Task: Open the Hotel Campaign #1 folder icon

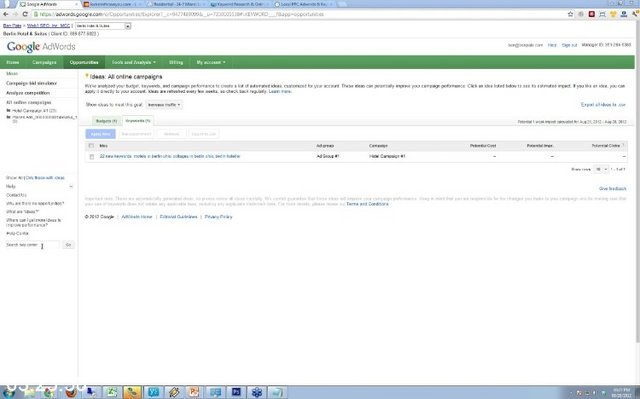Action: (8, 111)
